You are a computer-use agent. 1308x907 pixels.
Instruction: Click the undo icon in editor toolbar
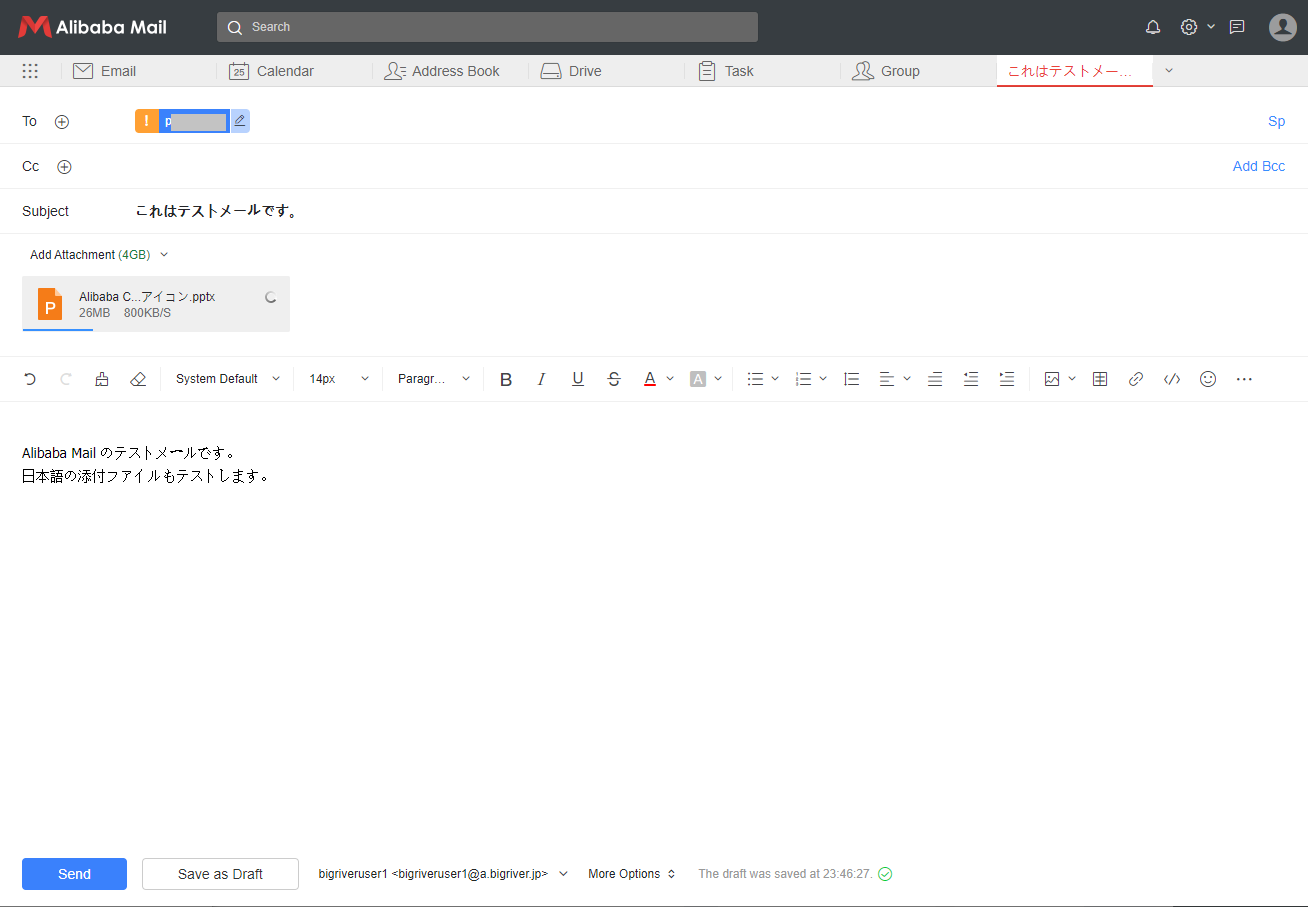(30, 379)
